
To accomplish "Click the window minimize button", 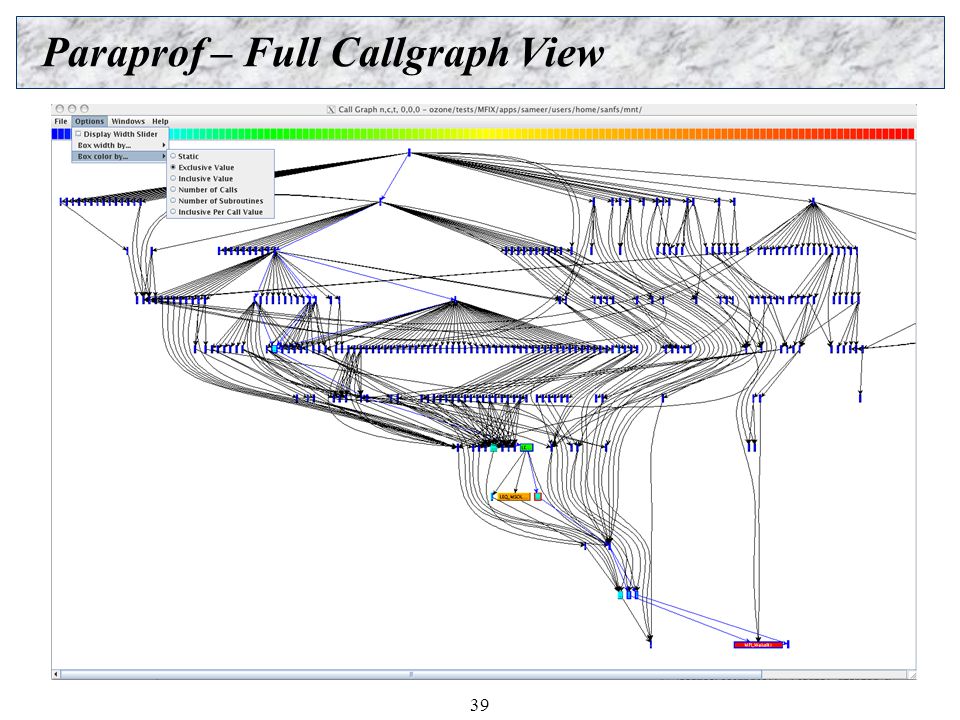I will point(72,108).
